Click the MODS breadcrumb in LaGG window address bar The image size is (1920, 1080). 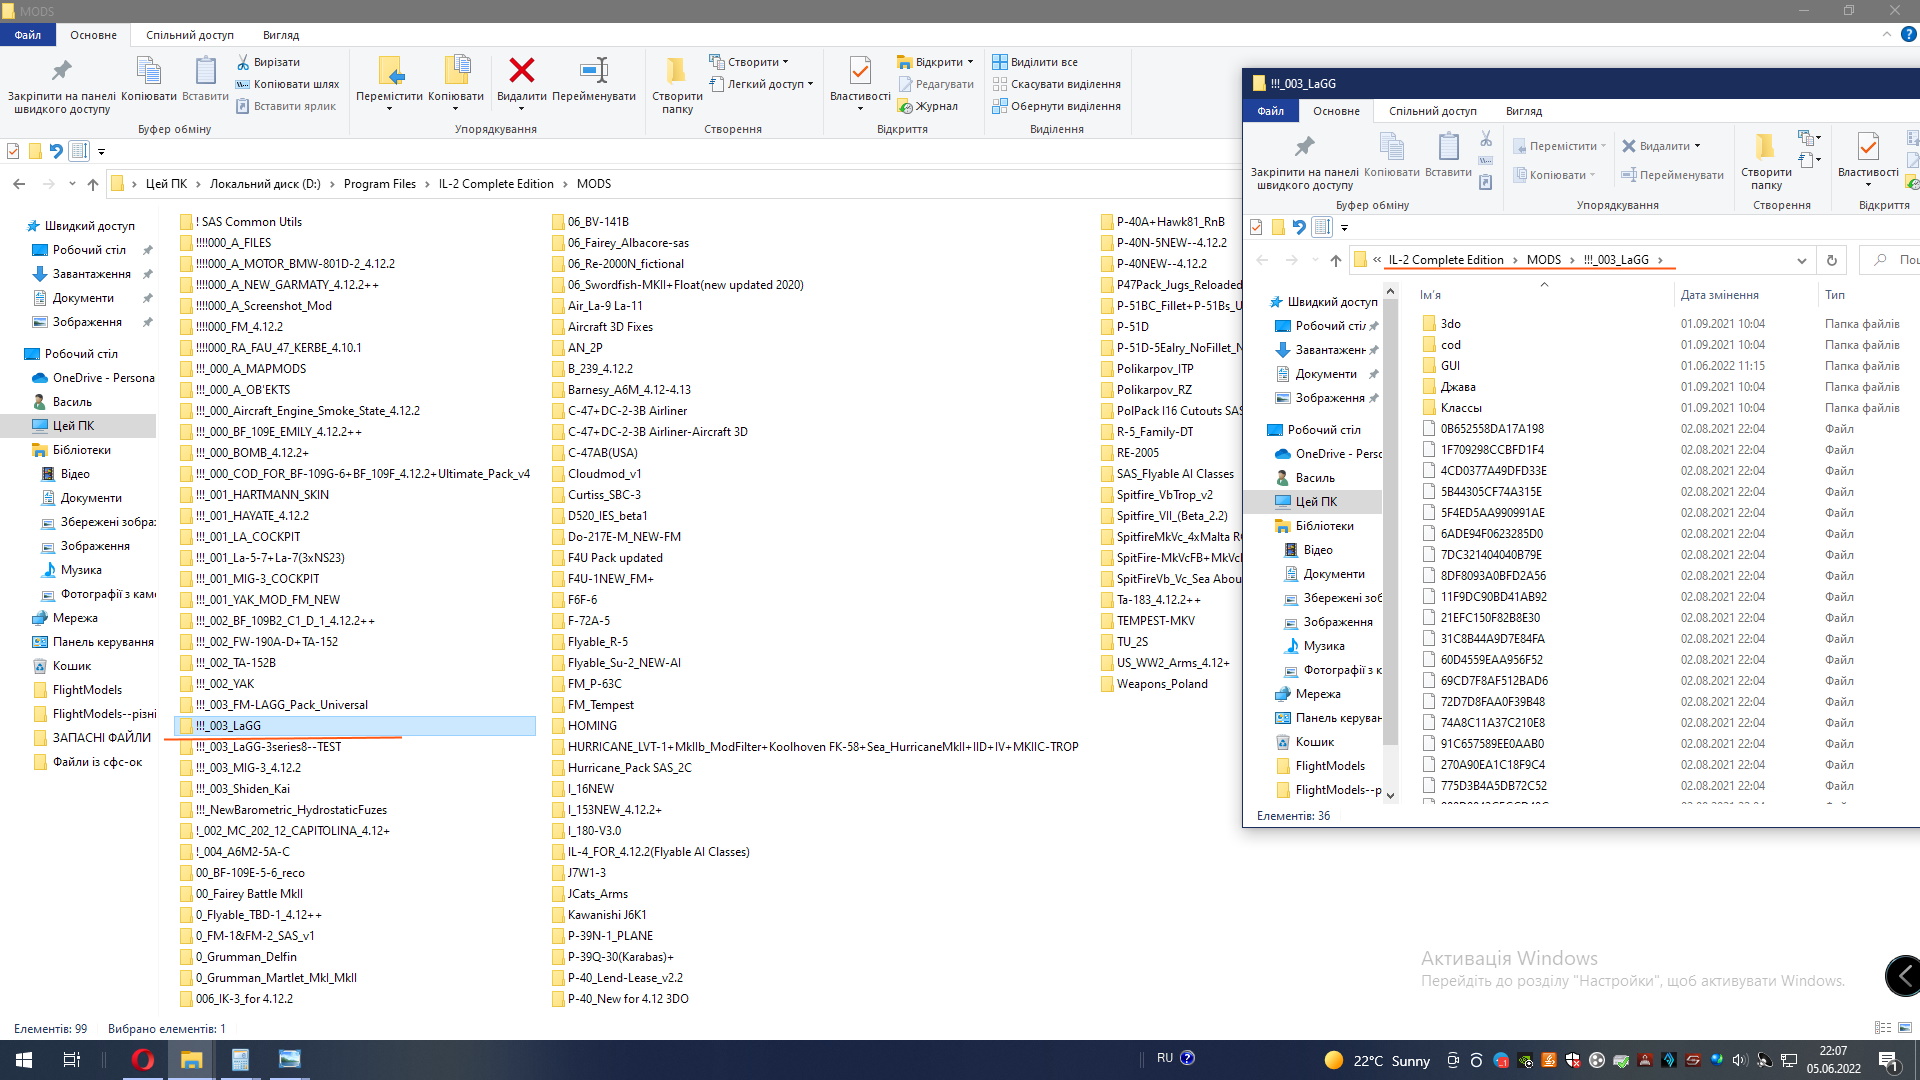pos(1543,260)
